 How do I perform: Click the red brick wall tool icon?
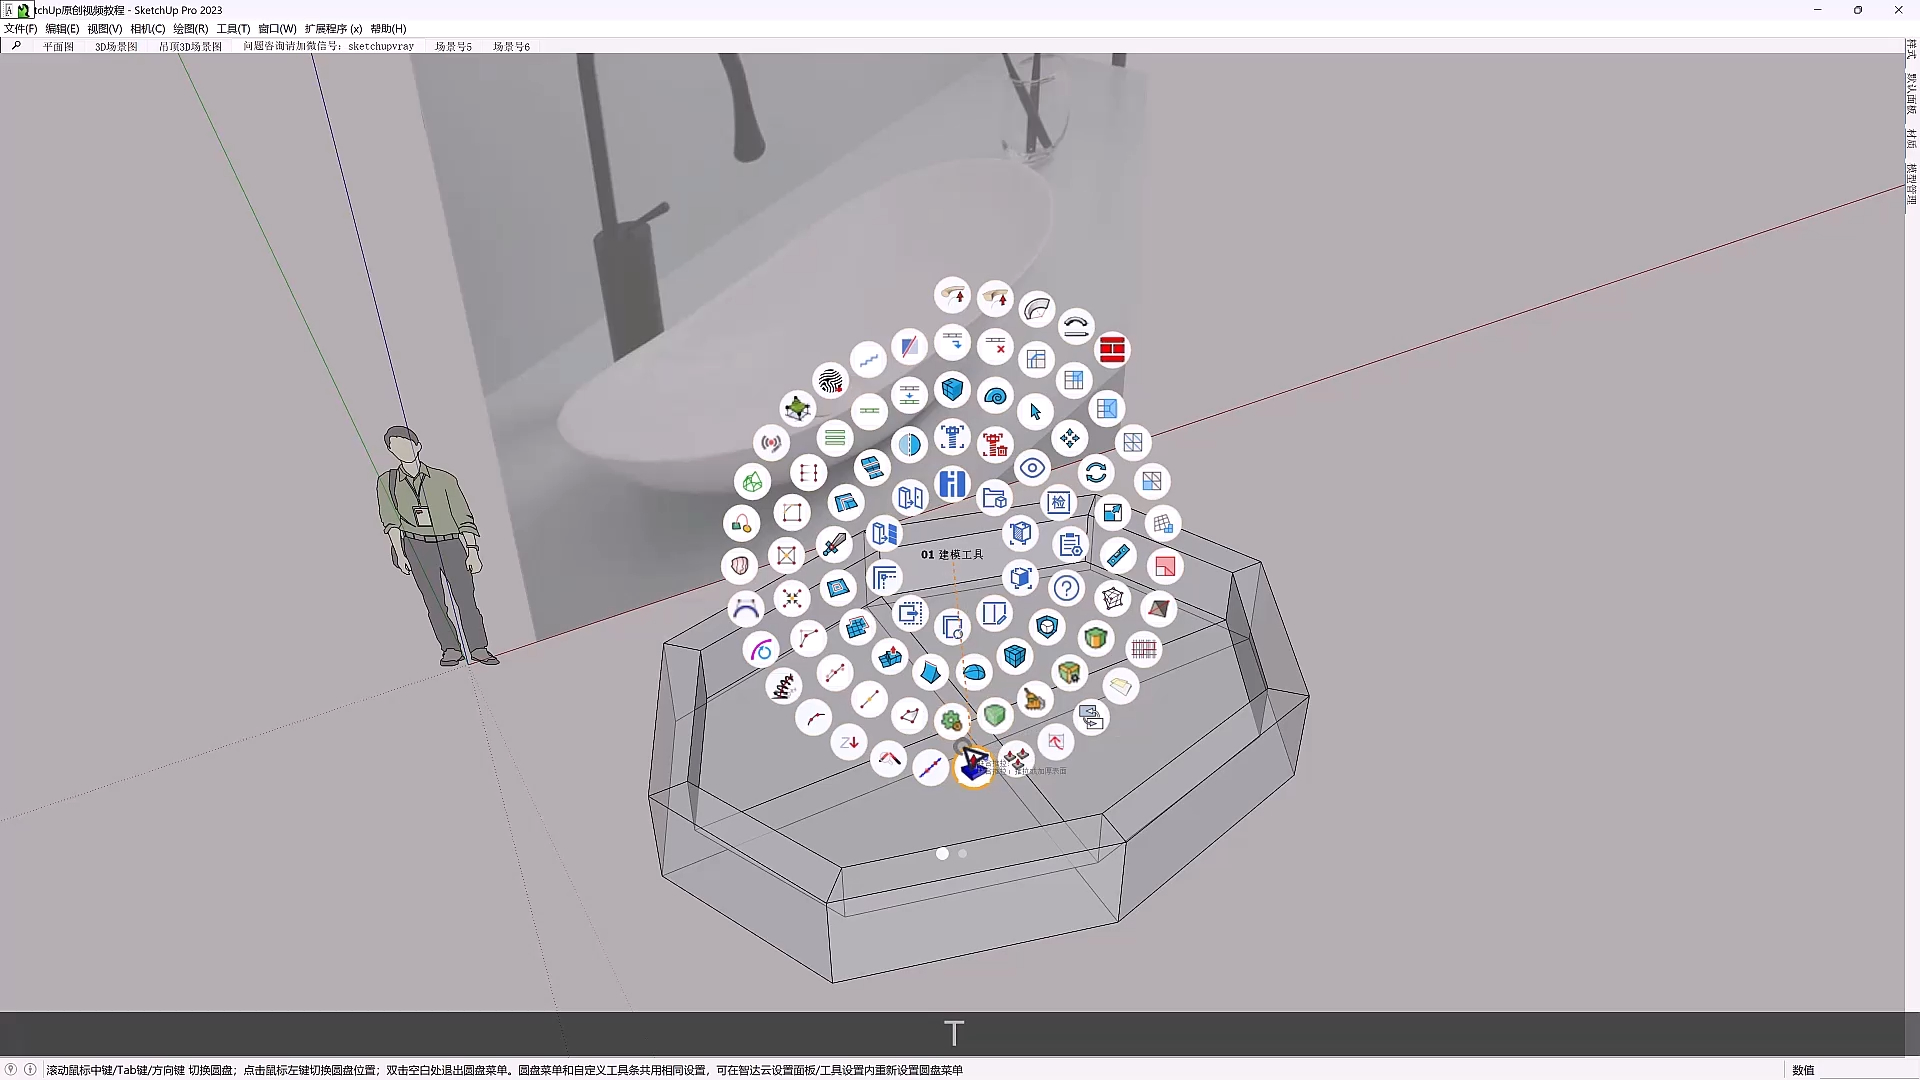tap(1112, 349)
